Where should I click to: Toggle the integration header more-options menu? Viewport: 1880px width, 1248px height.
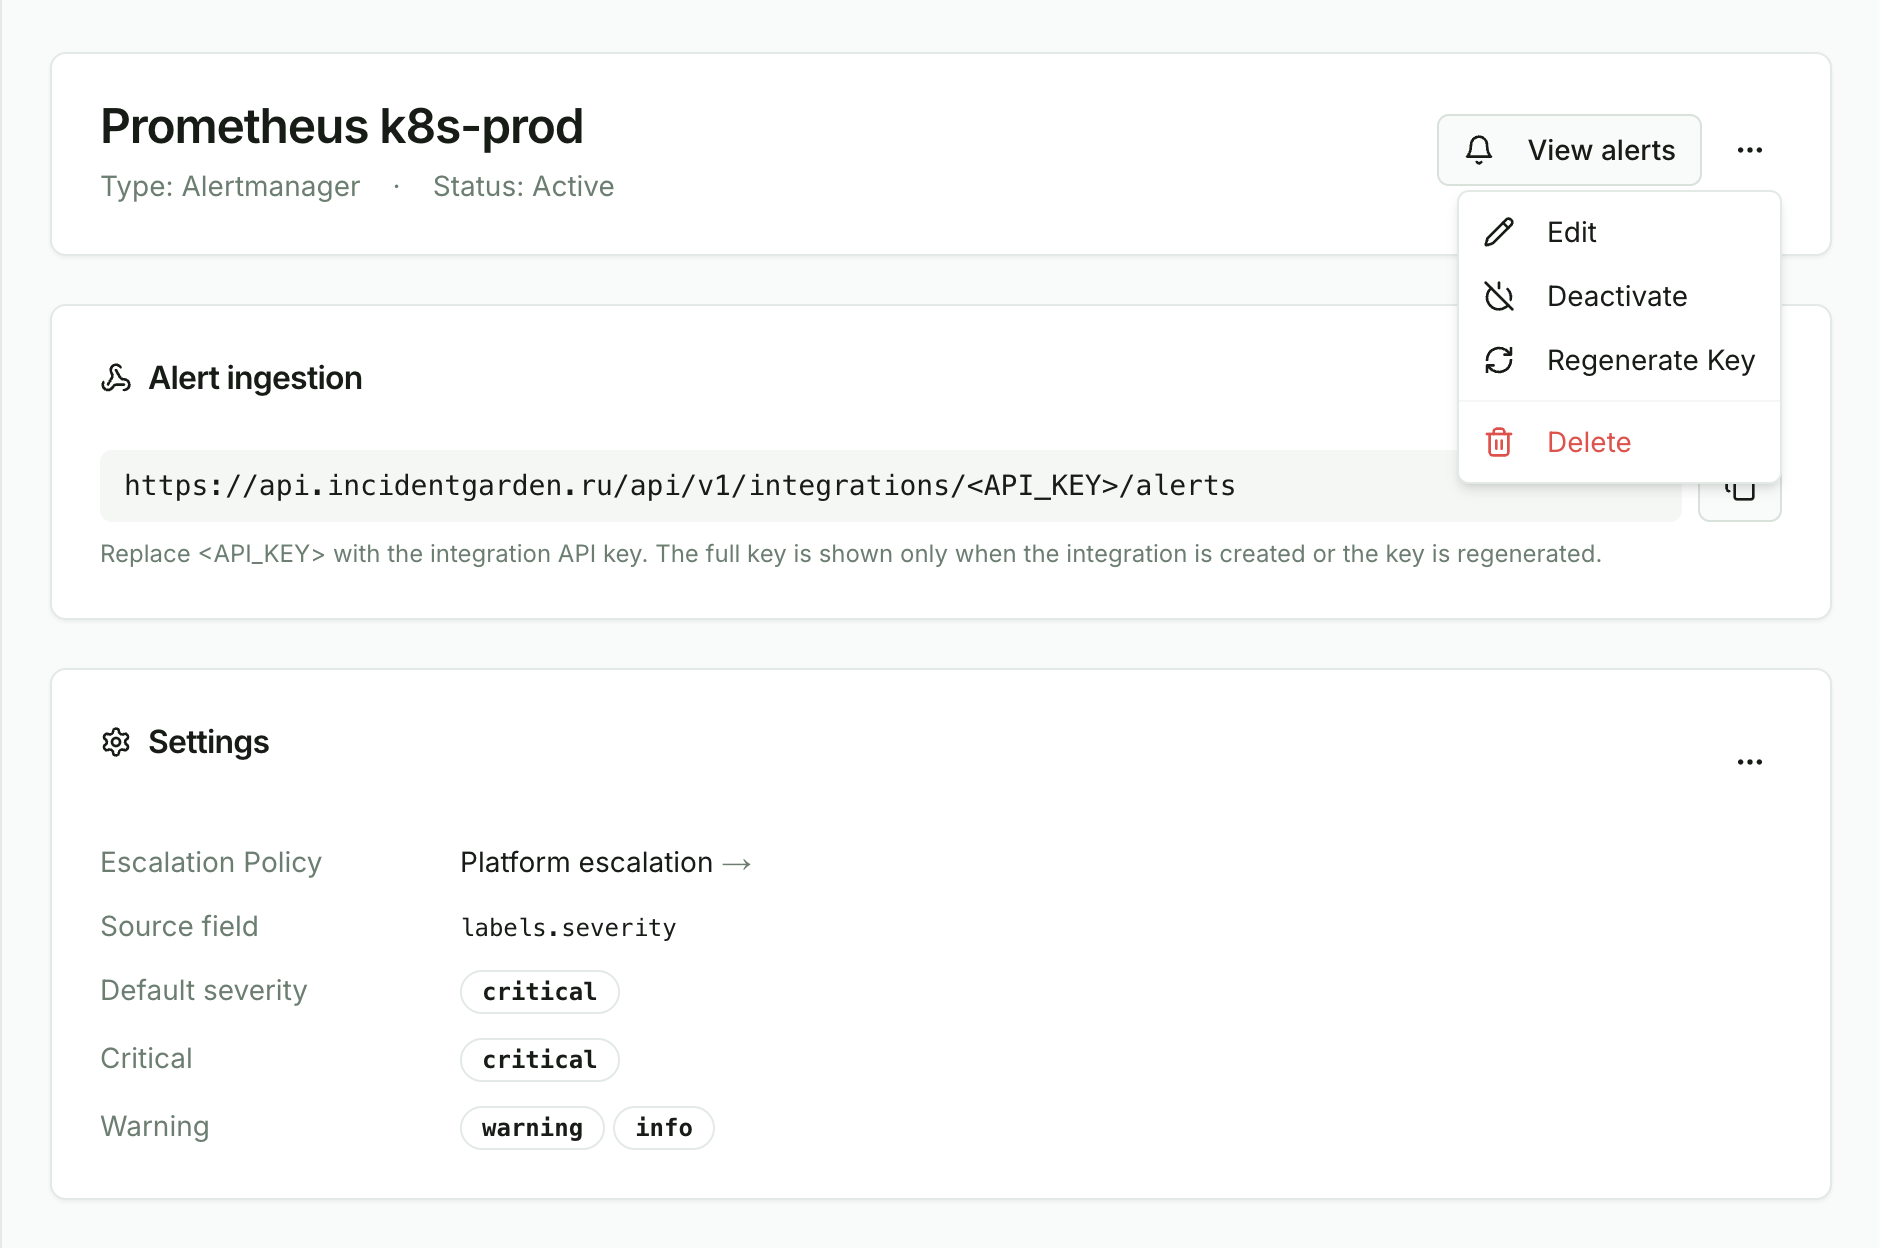click(x=1750, y=150)
